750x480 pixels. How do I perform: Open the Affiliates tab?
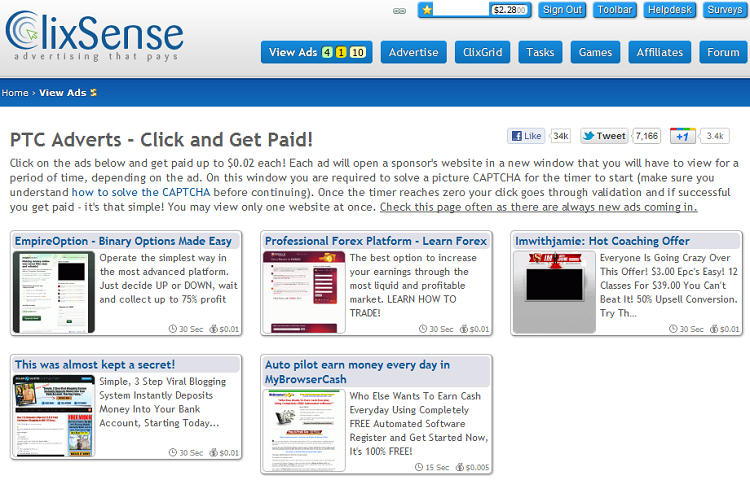(660, 52)
